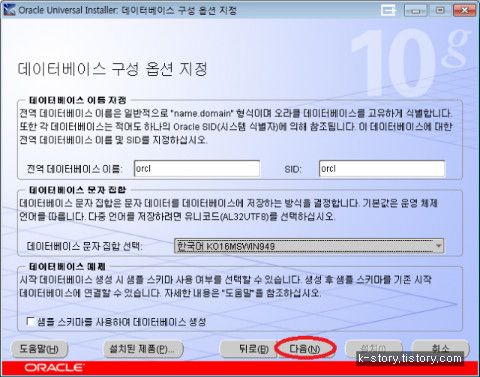The width and height of the screenshot is (480, 377).
Task: Close the installer window
Action: [x=465, y=10]
